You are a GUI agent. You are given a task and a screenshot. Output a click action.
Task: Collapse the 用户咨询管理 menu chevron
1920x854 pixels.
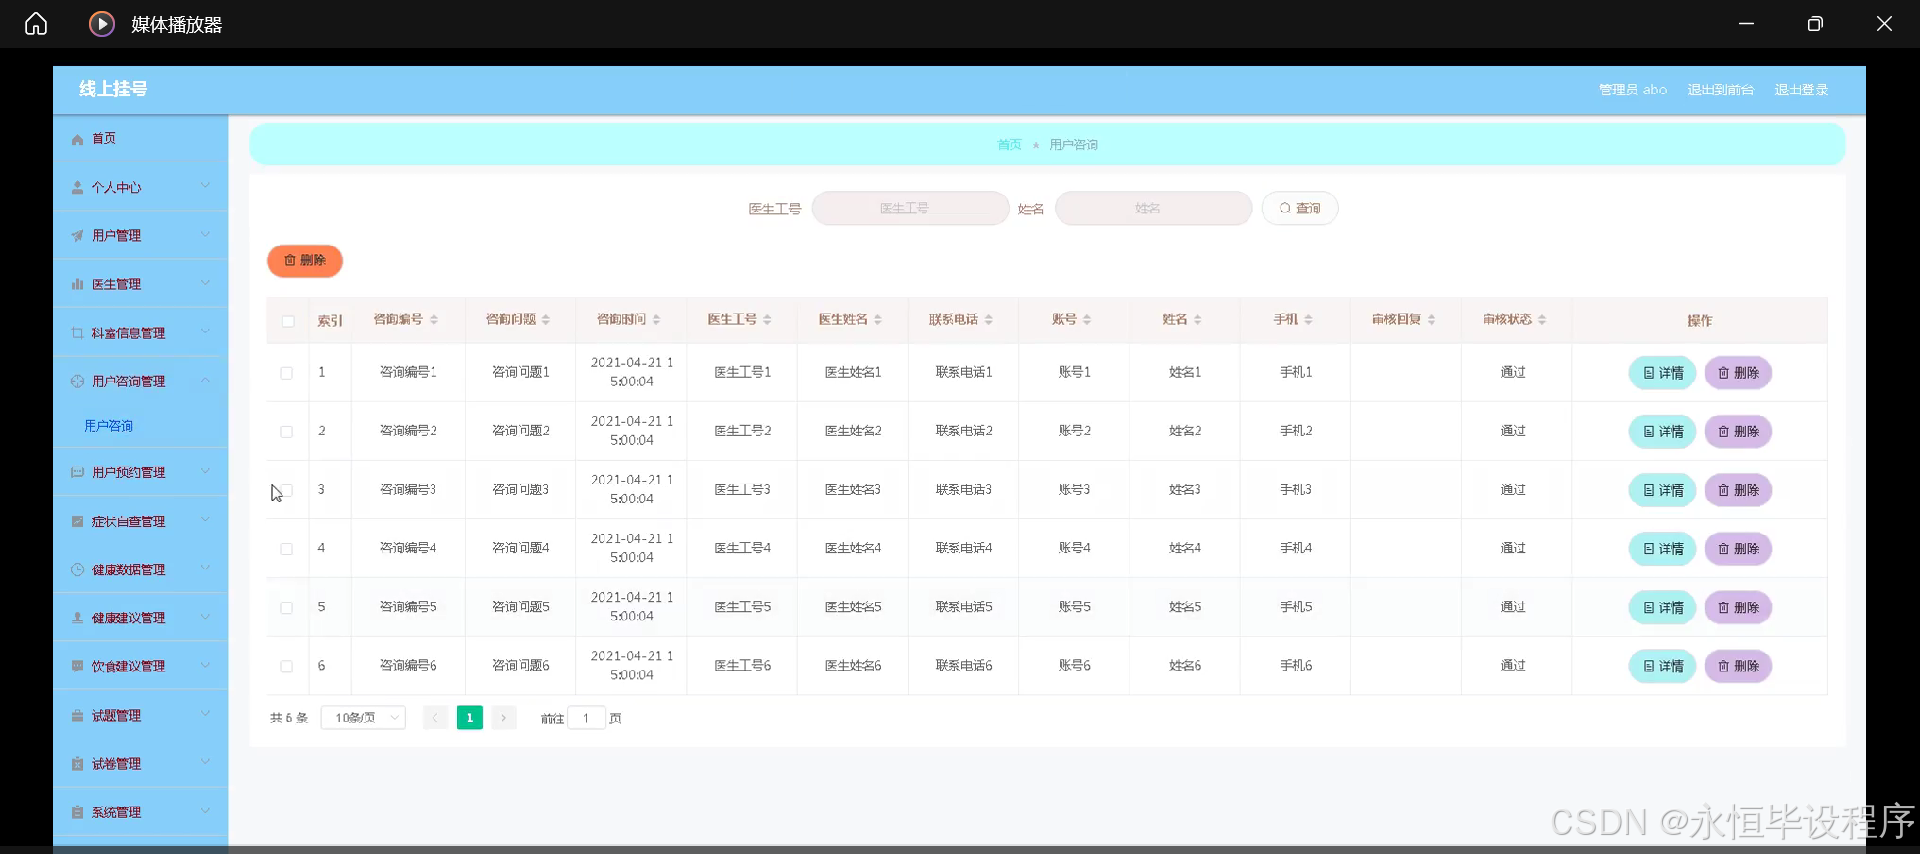(x=205, y=380)
